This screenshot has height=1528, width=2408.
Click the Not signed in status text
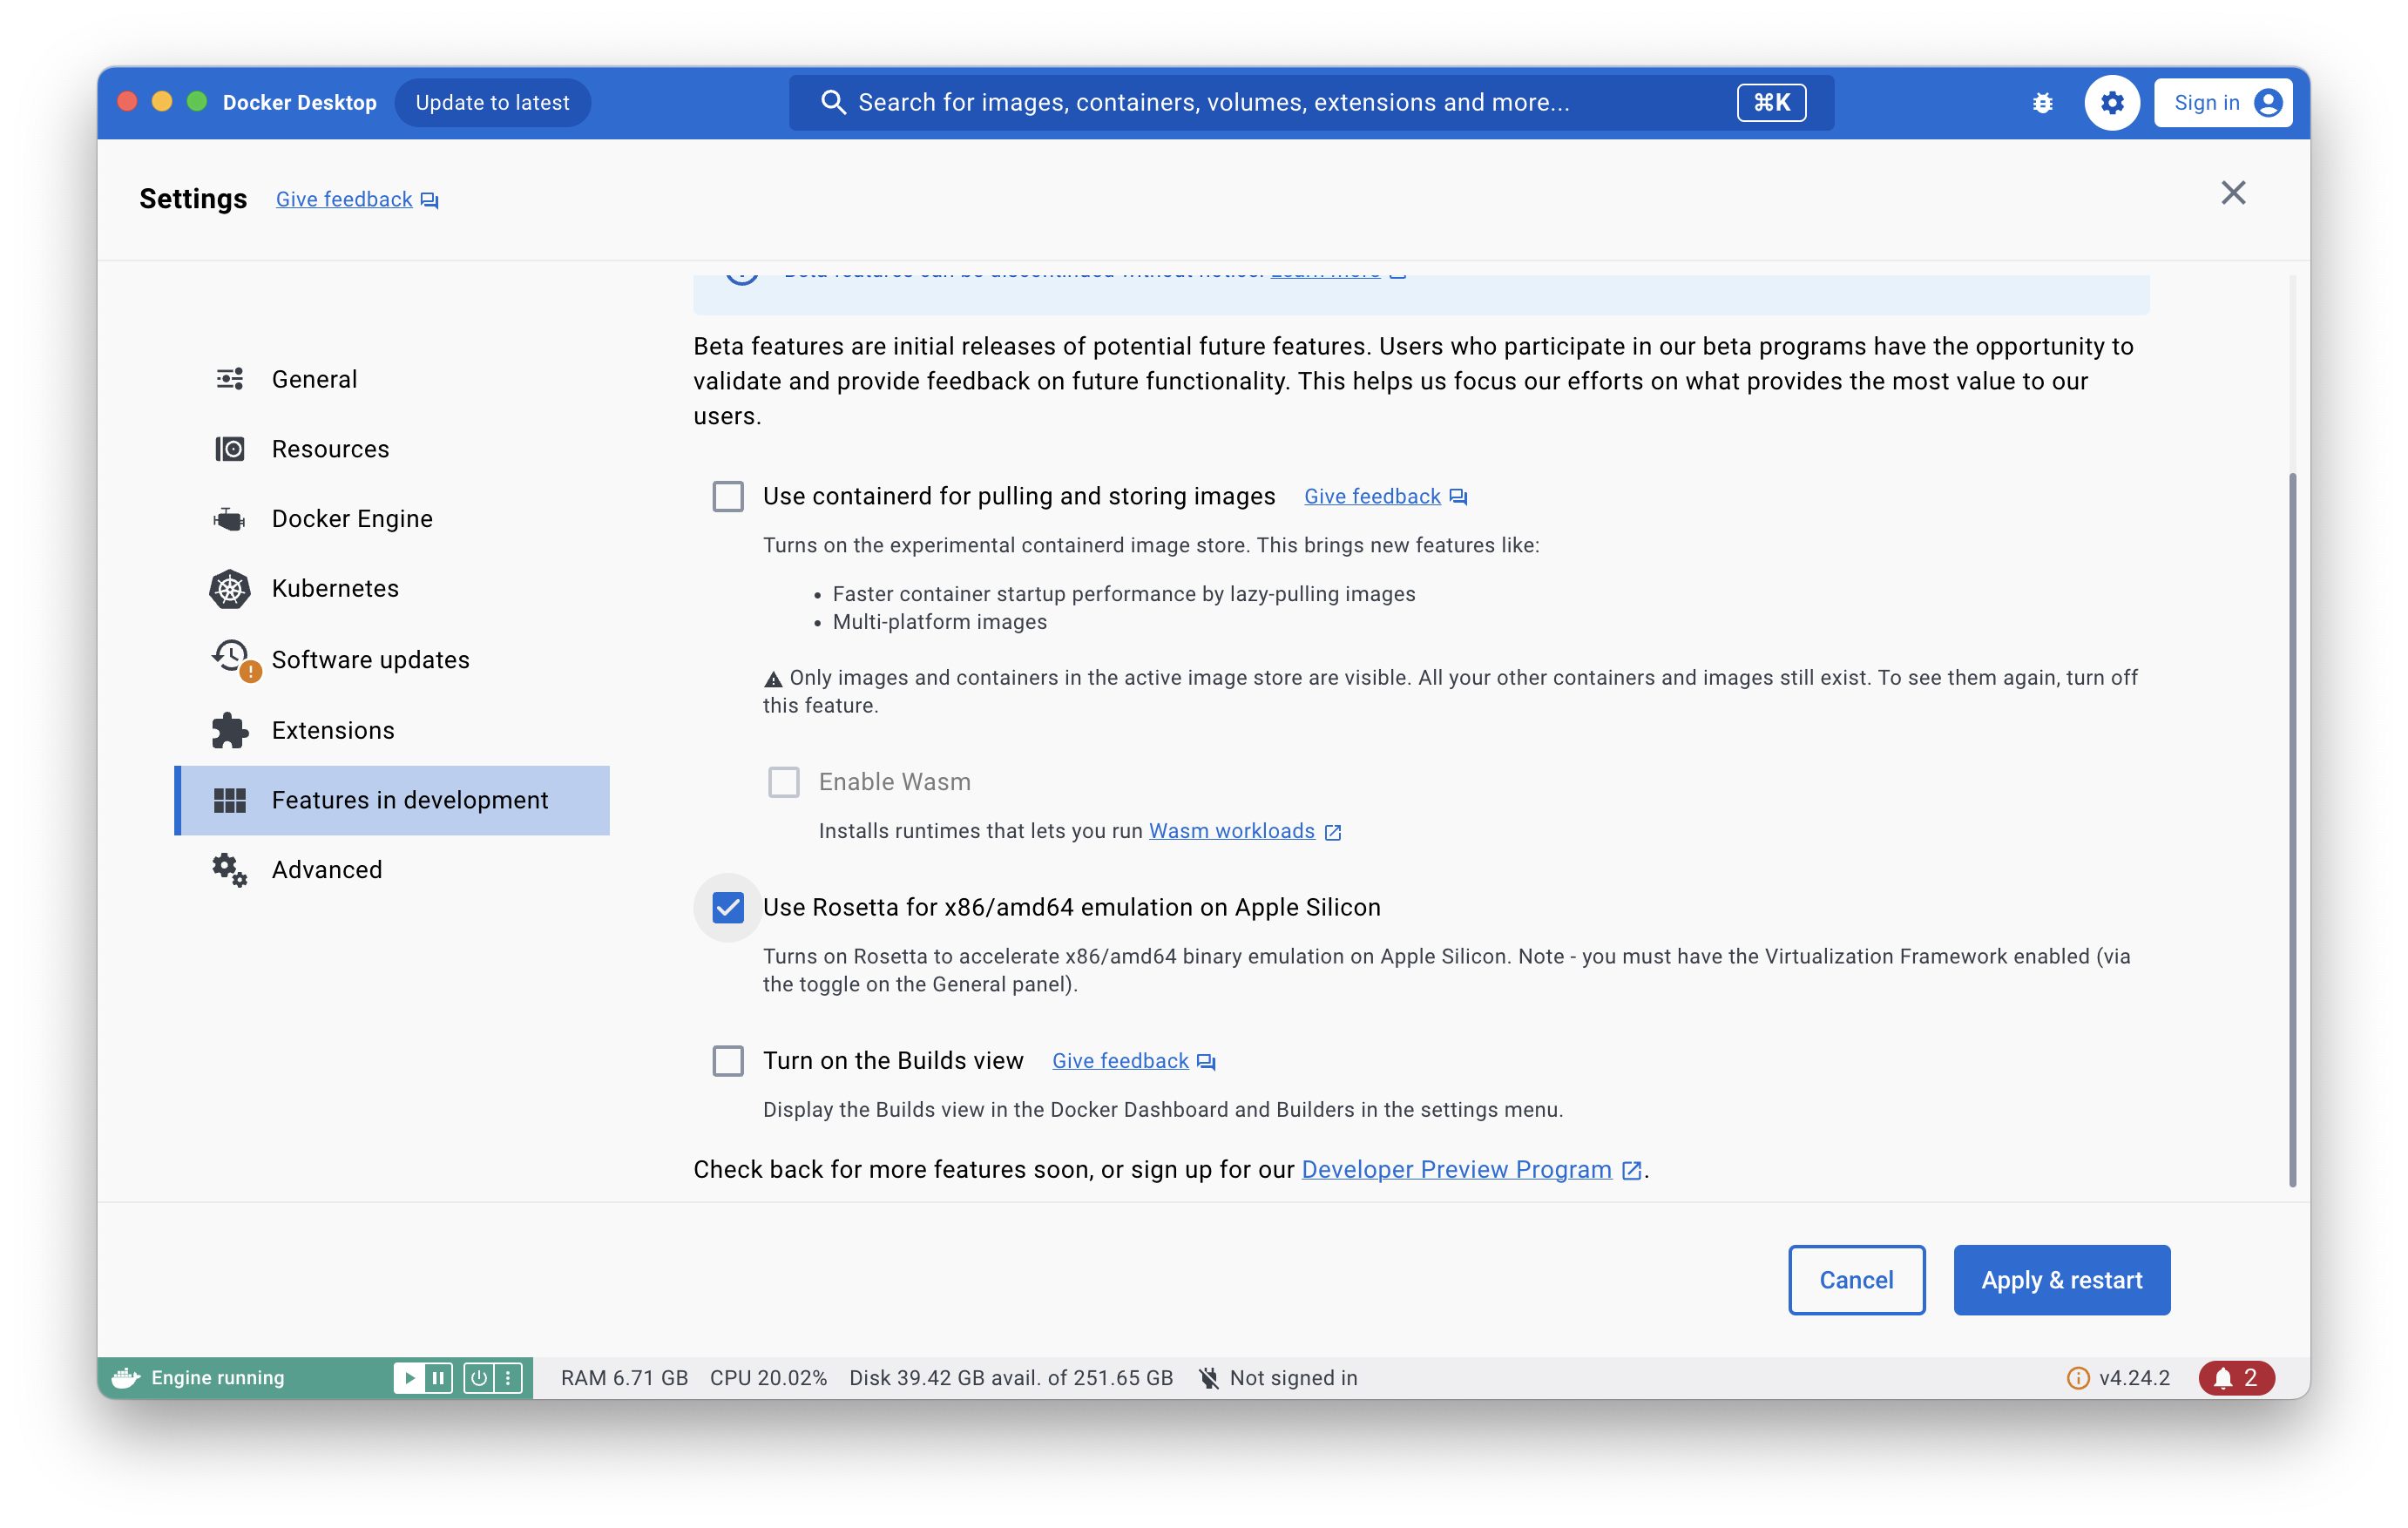point(1293,1378)
